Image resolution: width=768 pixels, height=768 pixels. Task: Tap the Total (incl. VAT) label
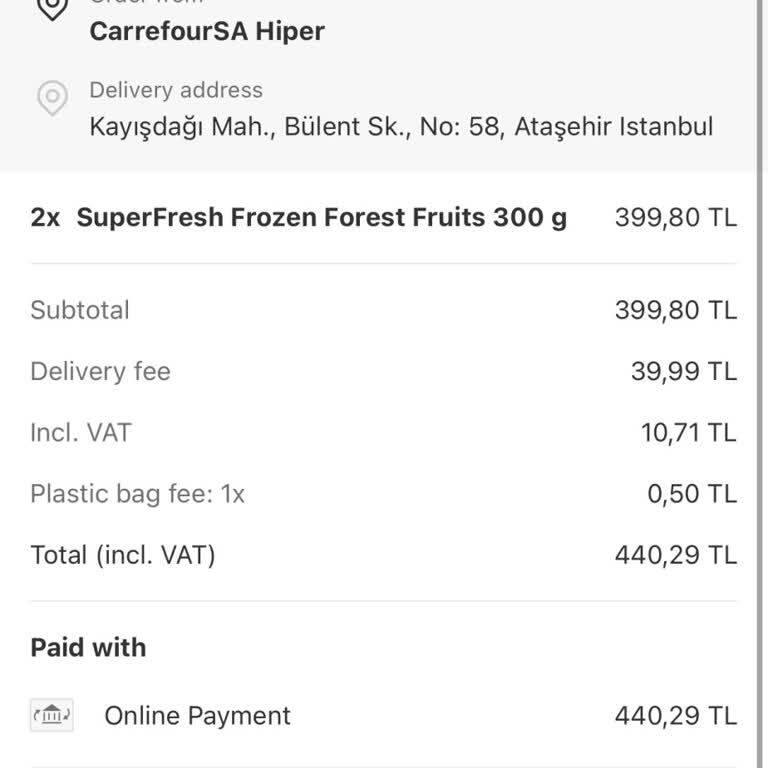[x=123, y=555]
